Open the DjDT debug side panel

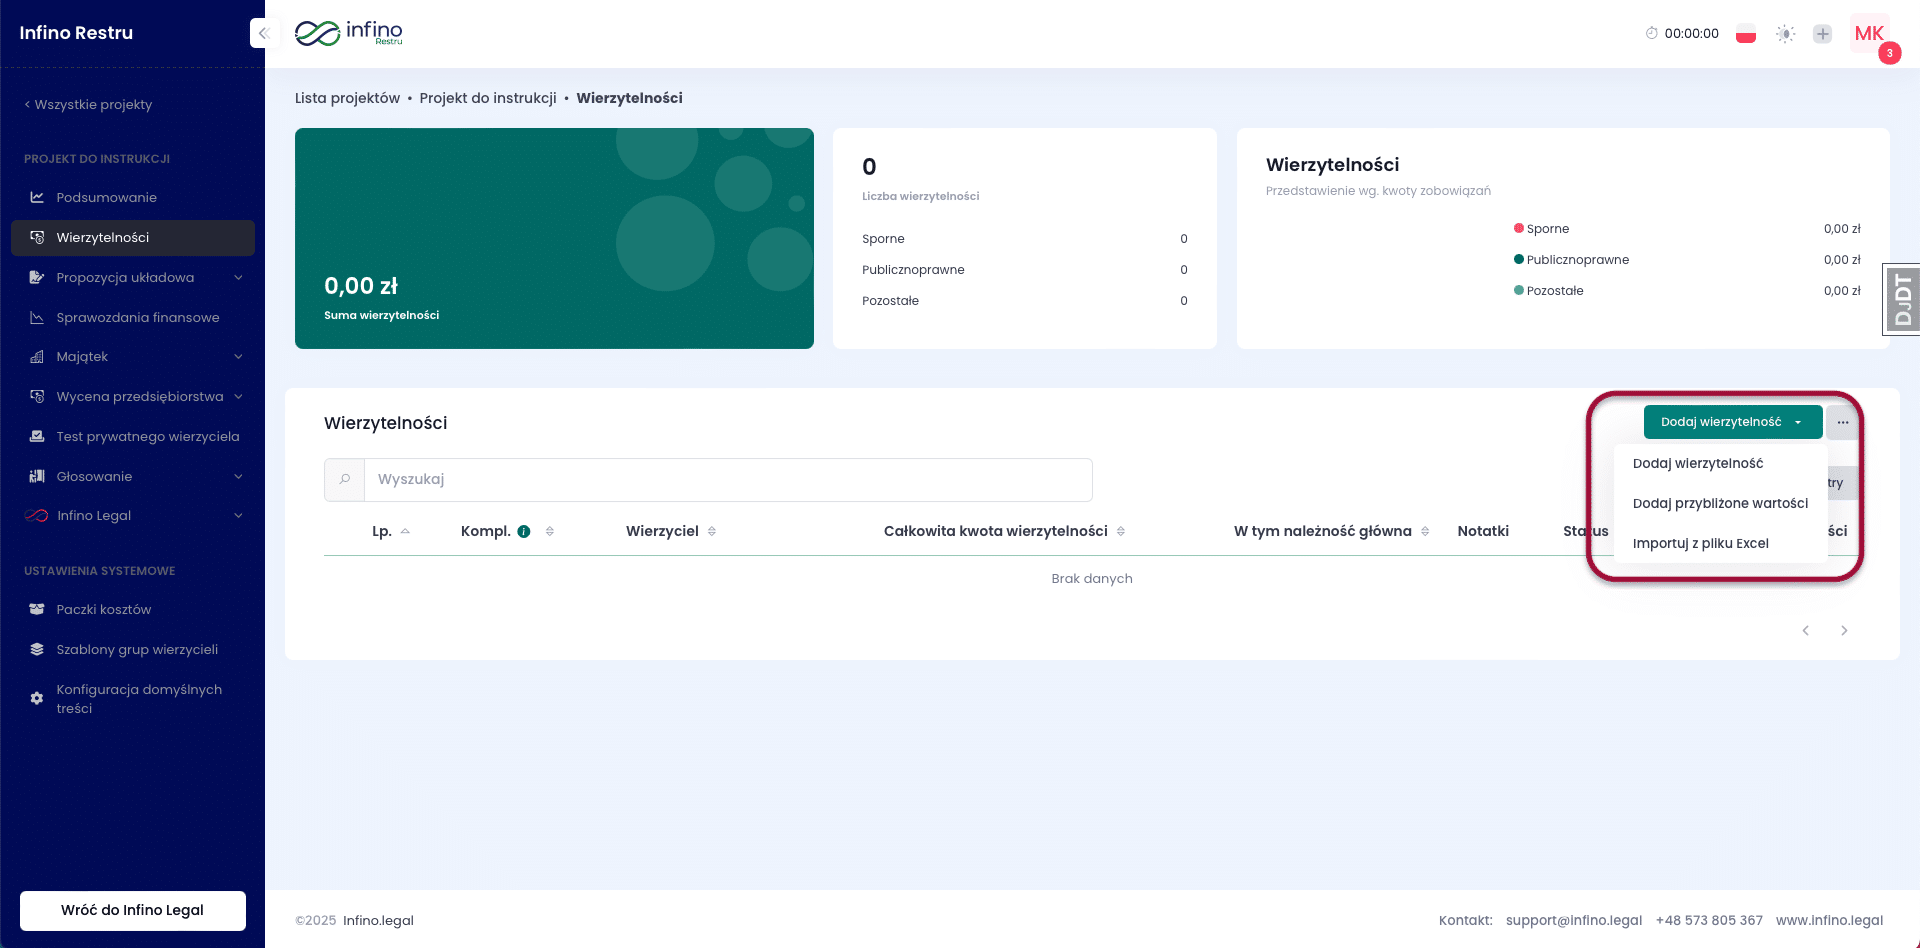1901,299
